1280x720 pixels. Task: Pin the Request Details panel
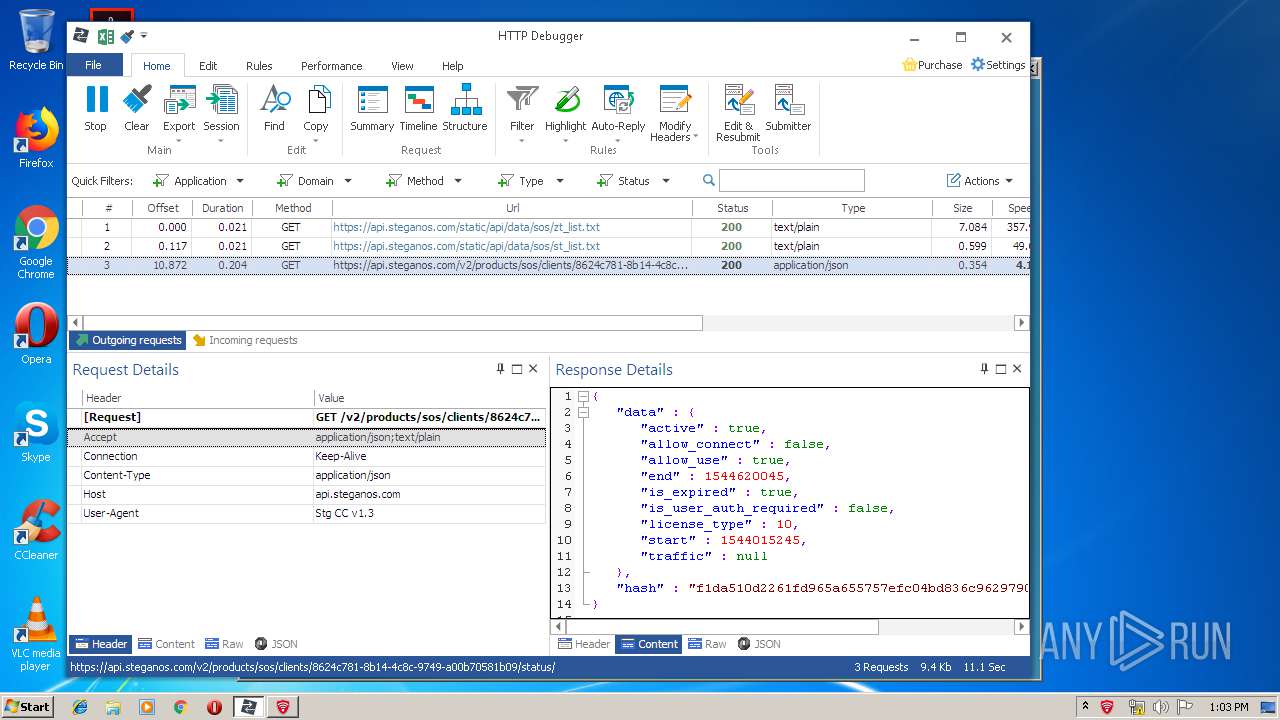501,369
